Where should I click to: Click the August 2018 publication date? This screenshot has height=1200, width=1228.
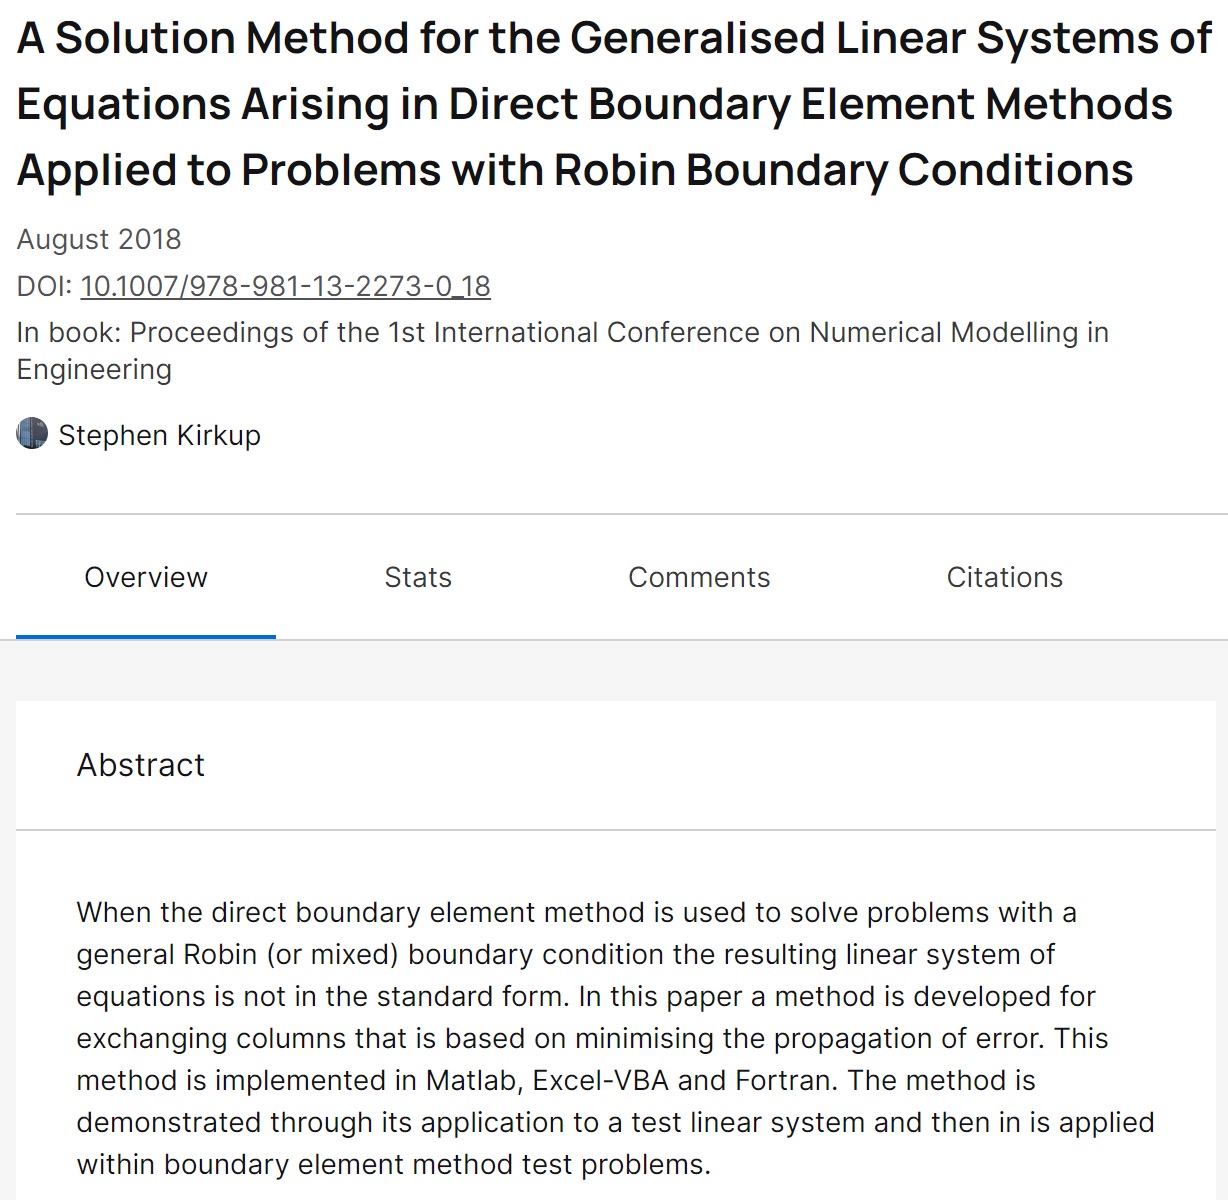(x=99, y=239)
